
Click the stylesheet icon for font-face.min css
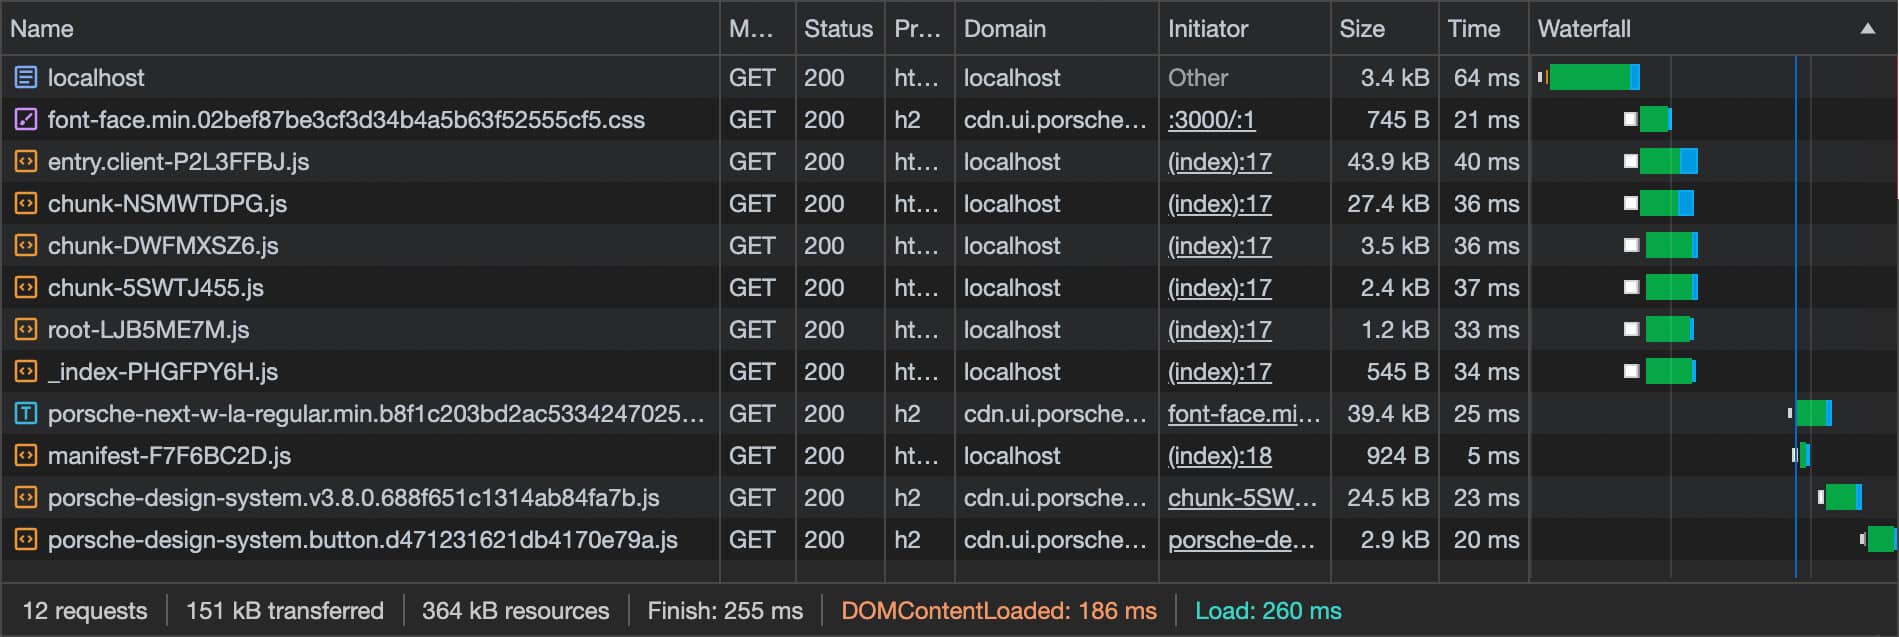(x=26, y=119)
